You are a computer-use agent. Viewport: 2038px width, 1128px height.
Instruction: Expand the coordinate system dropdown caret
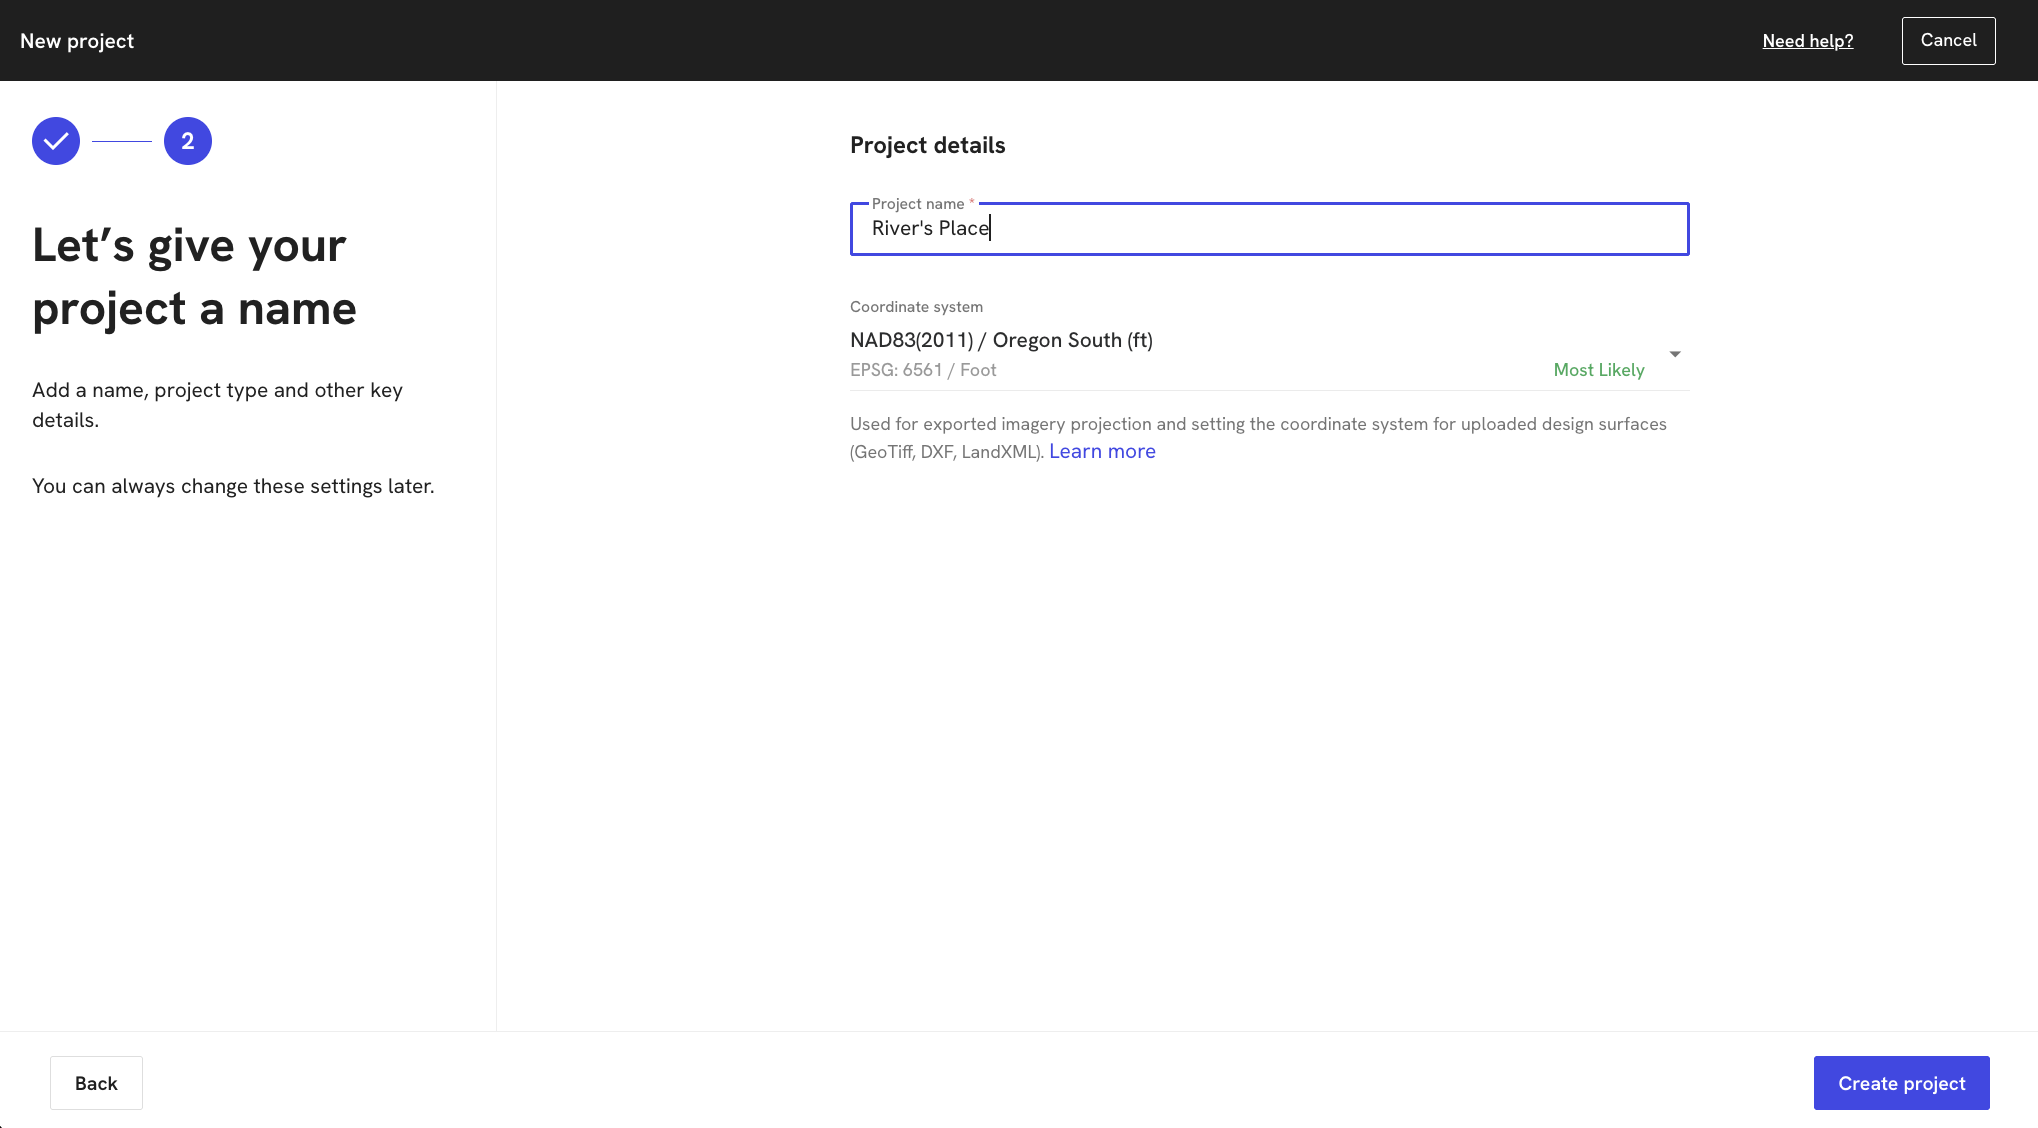coord(1673,353)
